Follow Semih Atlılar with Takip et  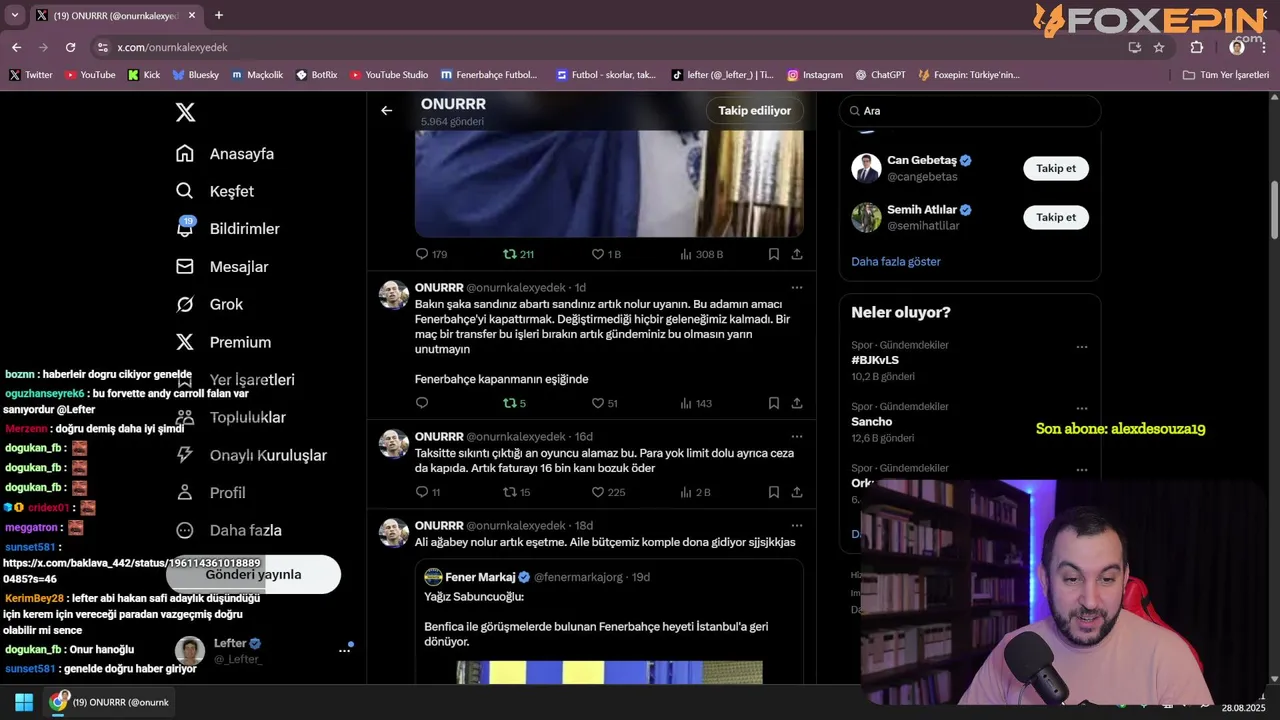coord(1056,217)
